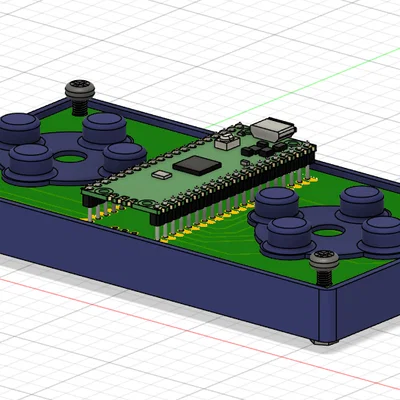Select the rearmost button of the left cluster
Viewport: 400px width, 400px height.
(104, 129)
